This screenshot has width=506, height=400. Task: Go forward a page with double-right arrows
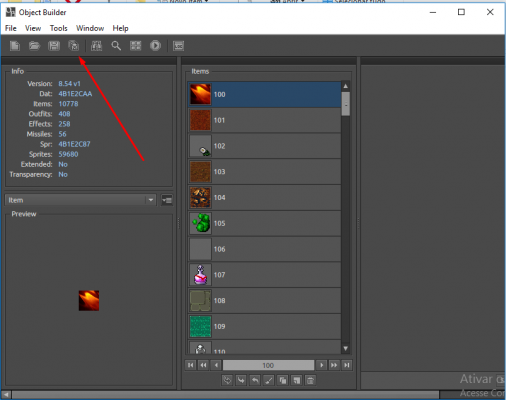[x=334, y=365]
